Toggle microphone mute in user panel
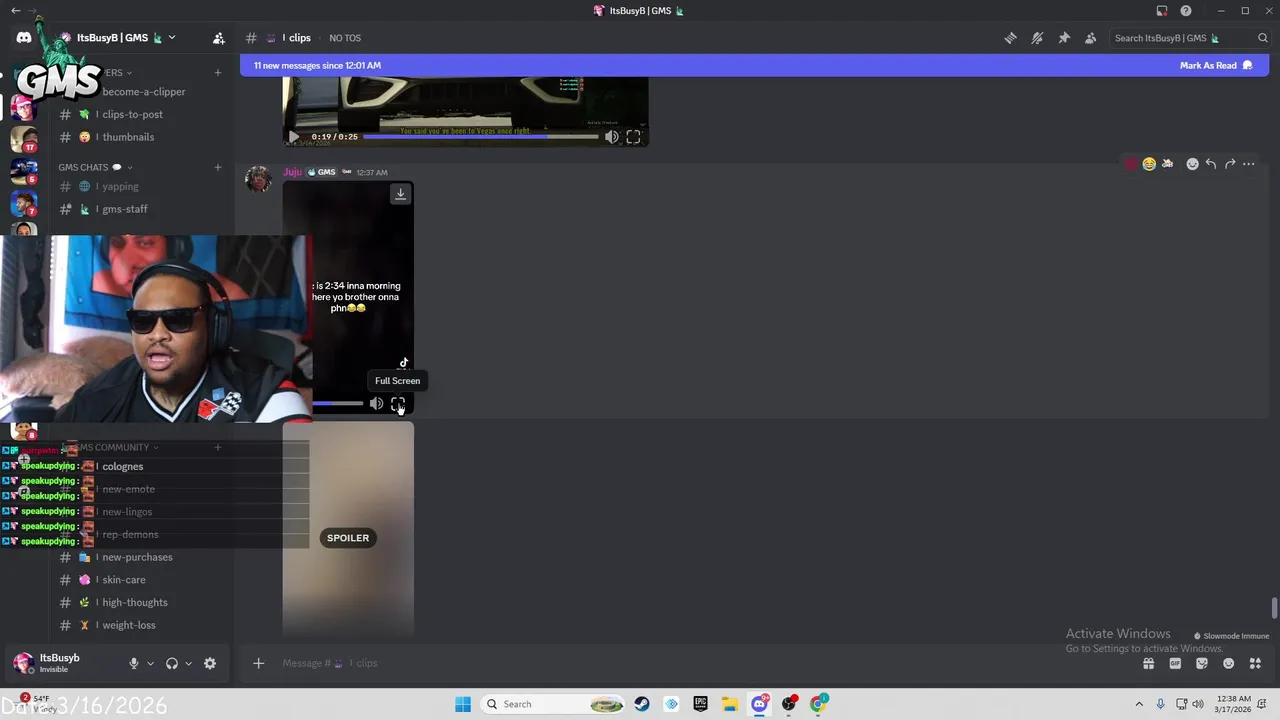 [133, 663]
